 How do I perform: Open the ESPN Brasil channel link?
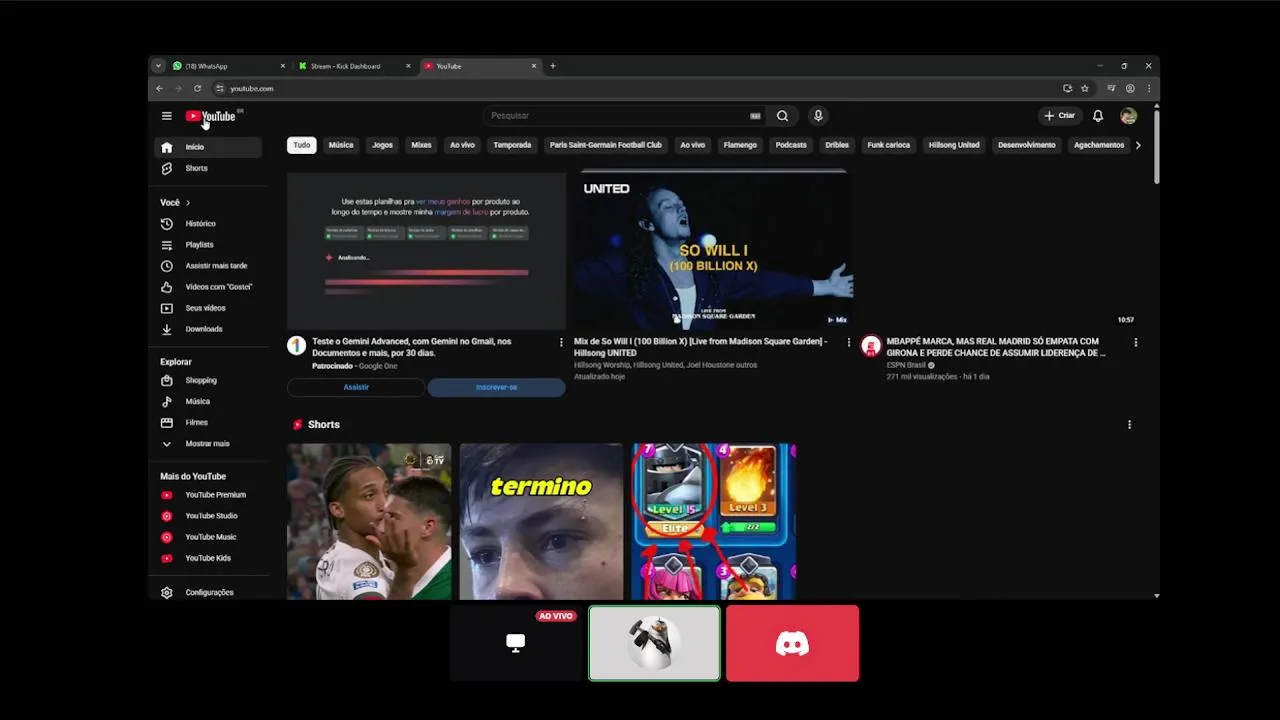coord(906,365)
